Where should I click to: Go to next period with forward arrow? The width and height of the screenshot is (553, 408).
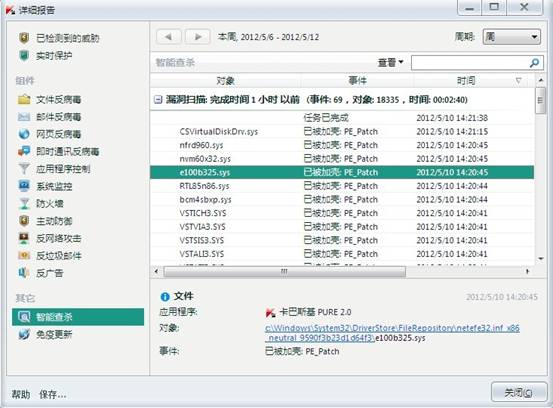pyautogui.click(x=198, y=37)
